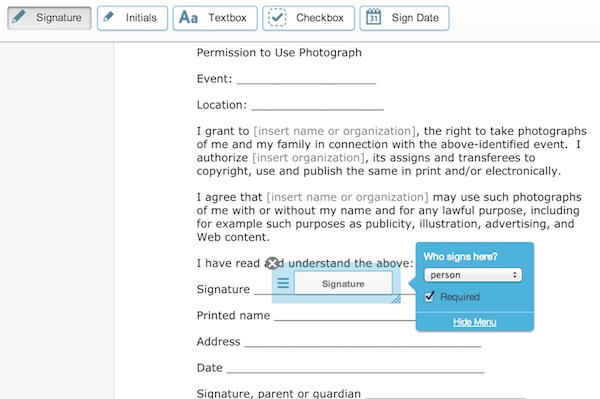600x399 pixels.
Task: Click the signature field drag handle icon
Action: tap(283, 283)
